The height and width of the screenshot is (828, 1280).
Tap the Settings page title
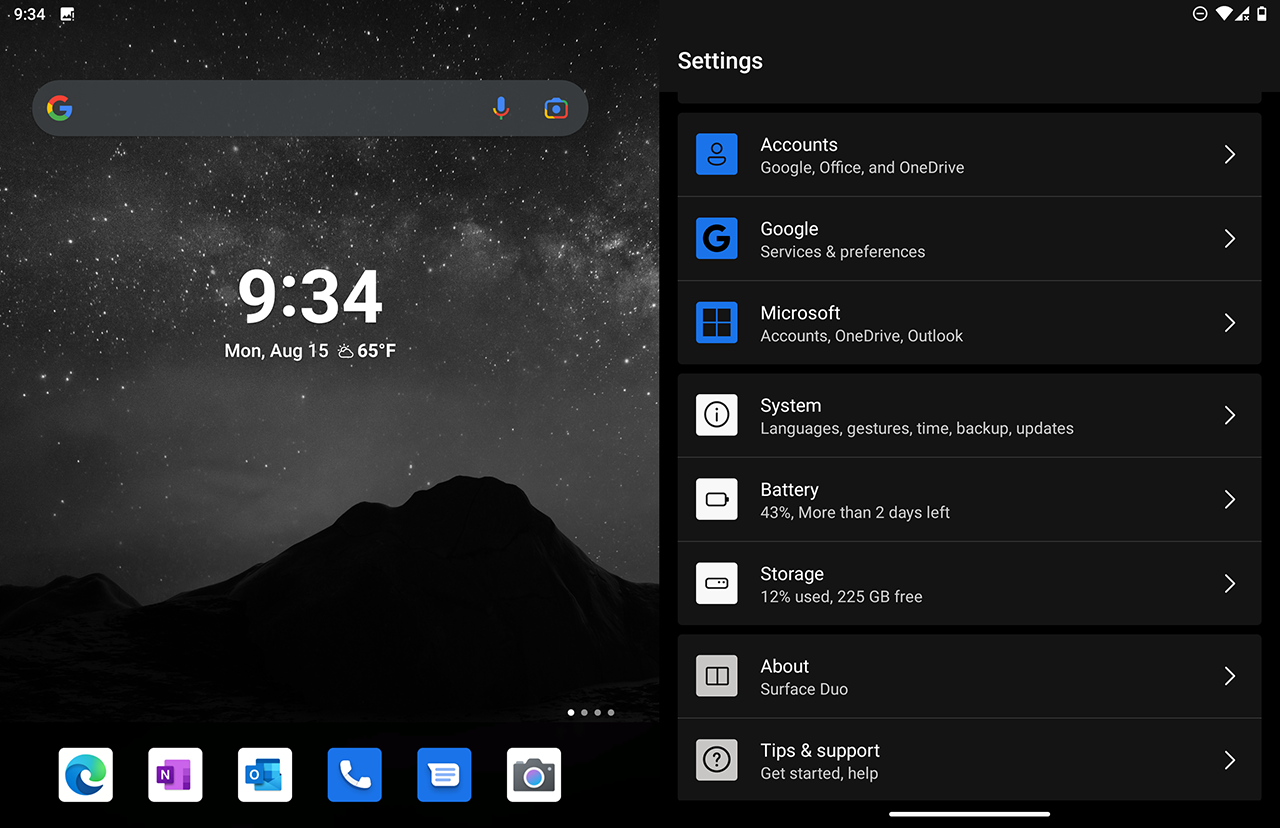[x=720, y=61]
